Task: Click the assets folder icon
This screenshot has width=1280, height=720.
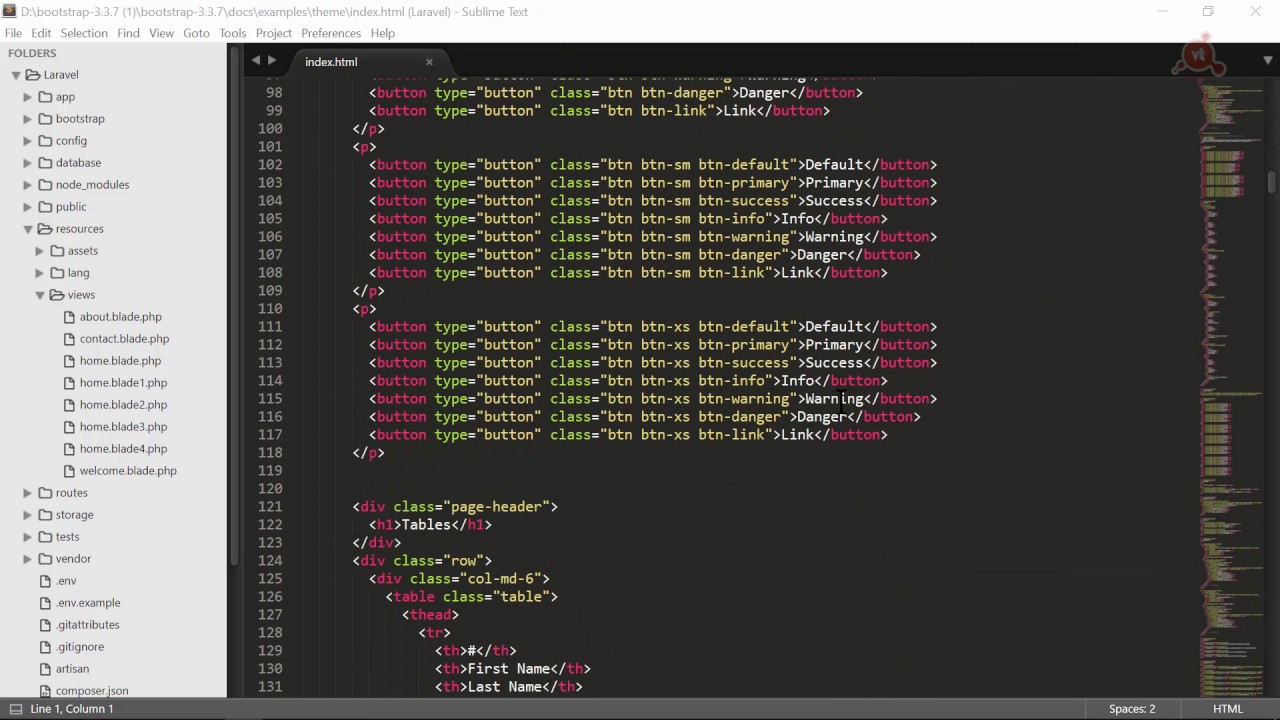Action: coord(57,251)
